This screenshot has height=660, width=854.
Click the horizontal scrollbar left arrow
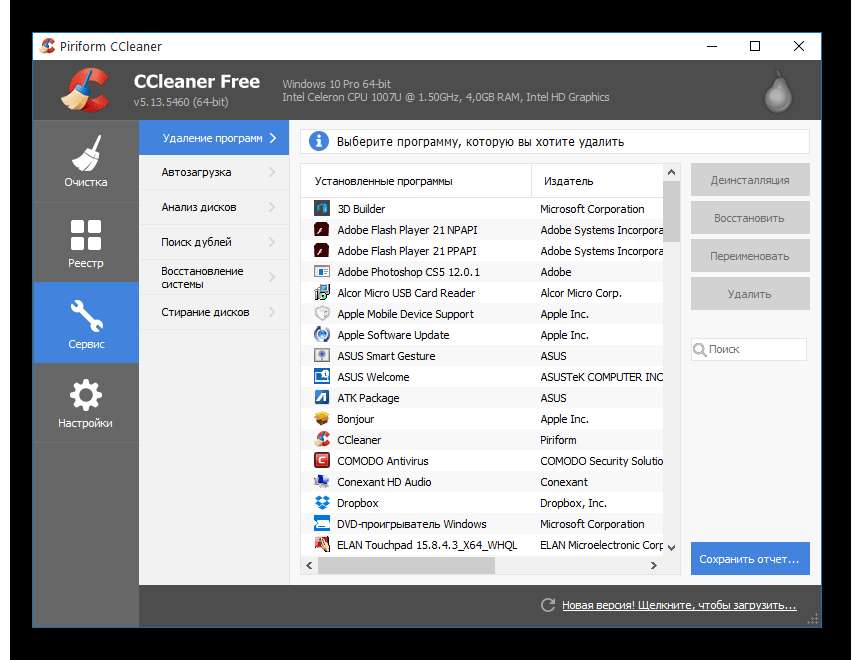pyautogui.click(x=309, y=565)
